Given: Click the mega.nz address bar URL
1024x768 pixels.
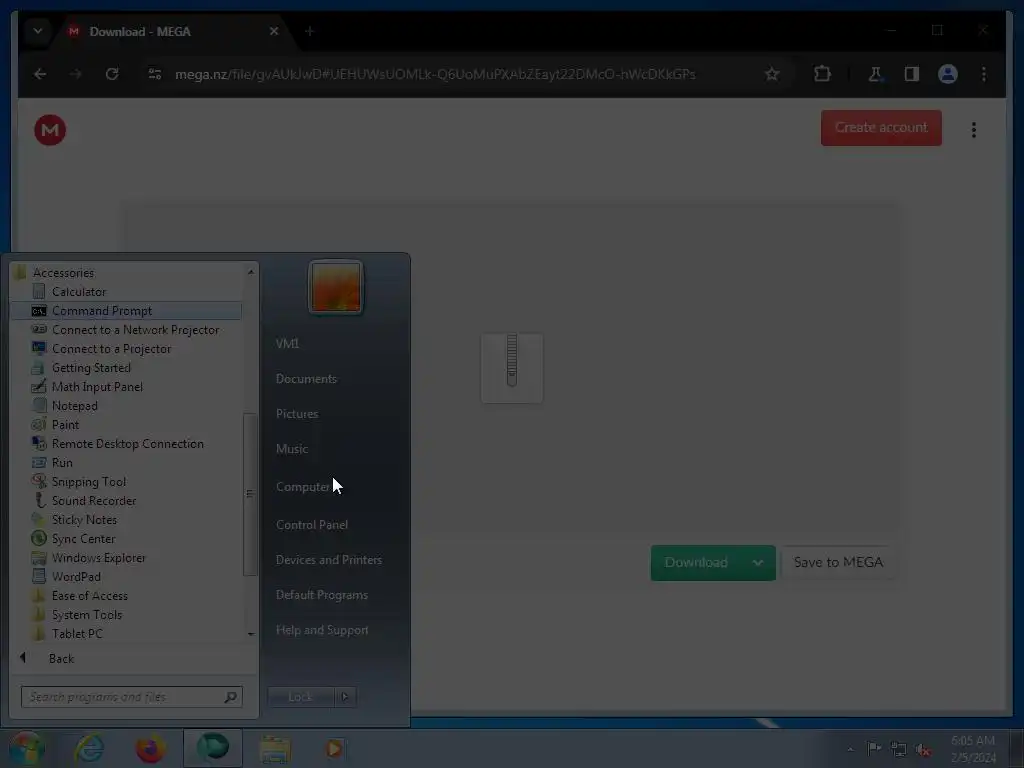Looking at the screenshot, I should click(435, 74).
